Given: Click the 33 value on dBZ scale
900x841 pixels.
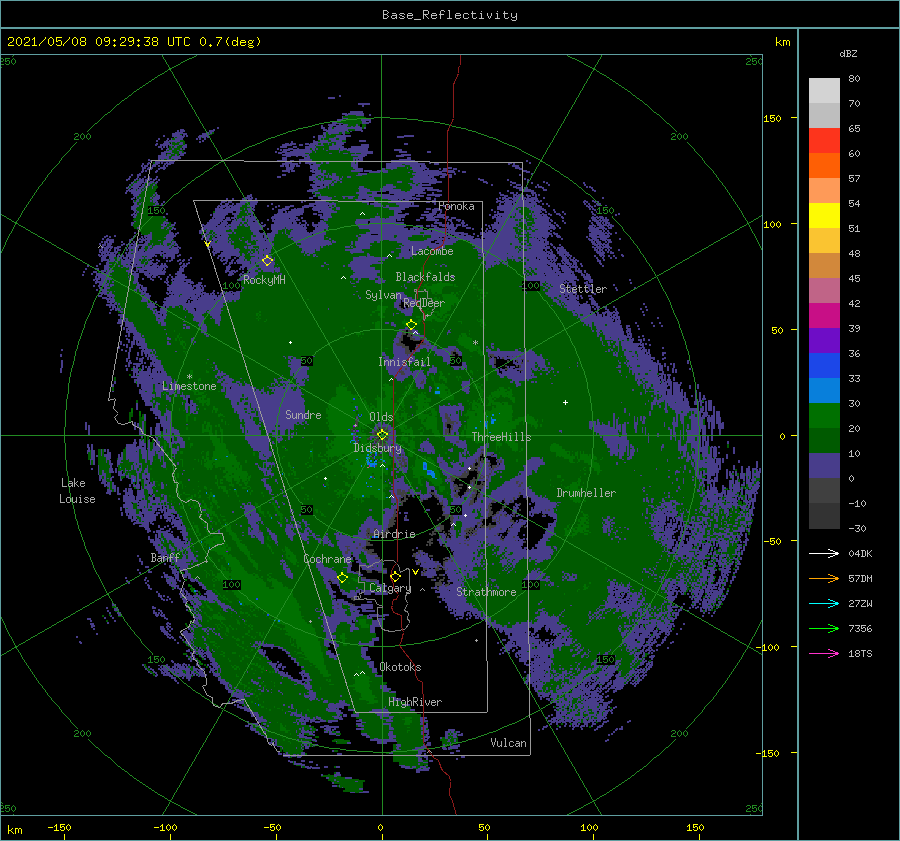Looking at the screenshot, I should (x=854, y=378).
